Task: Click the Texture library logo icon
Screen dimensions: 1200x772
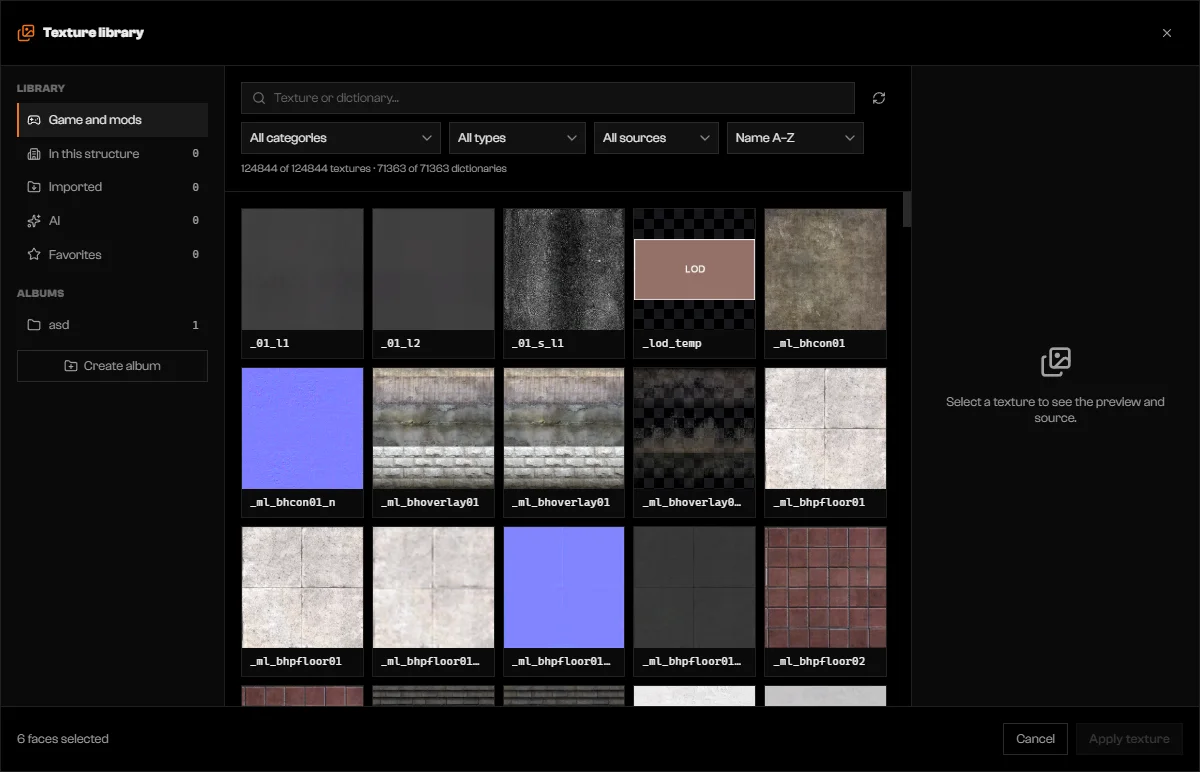Action: pos(26,33)
